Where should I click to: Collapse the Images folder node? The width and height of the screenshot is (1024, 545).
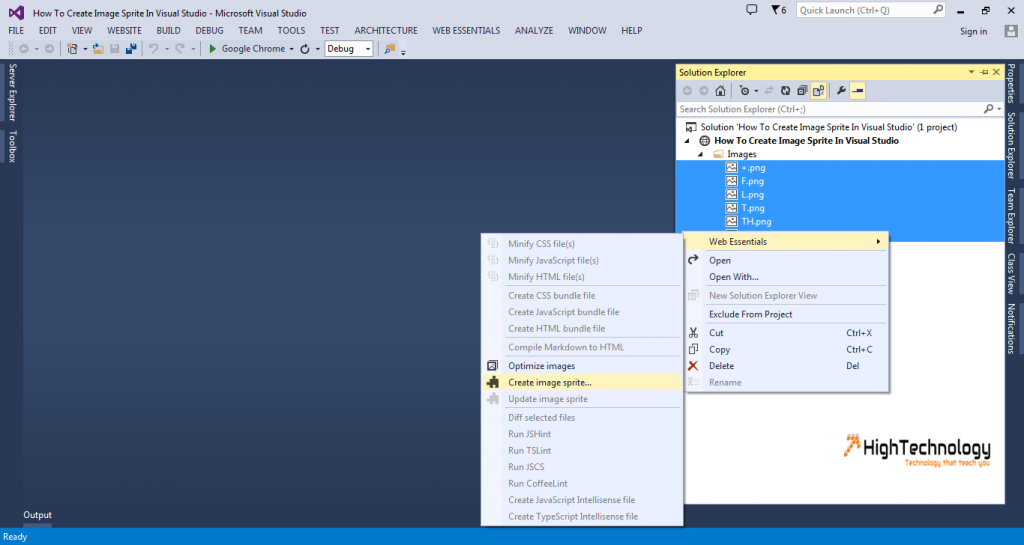pos(700,155)
